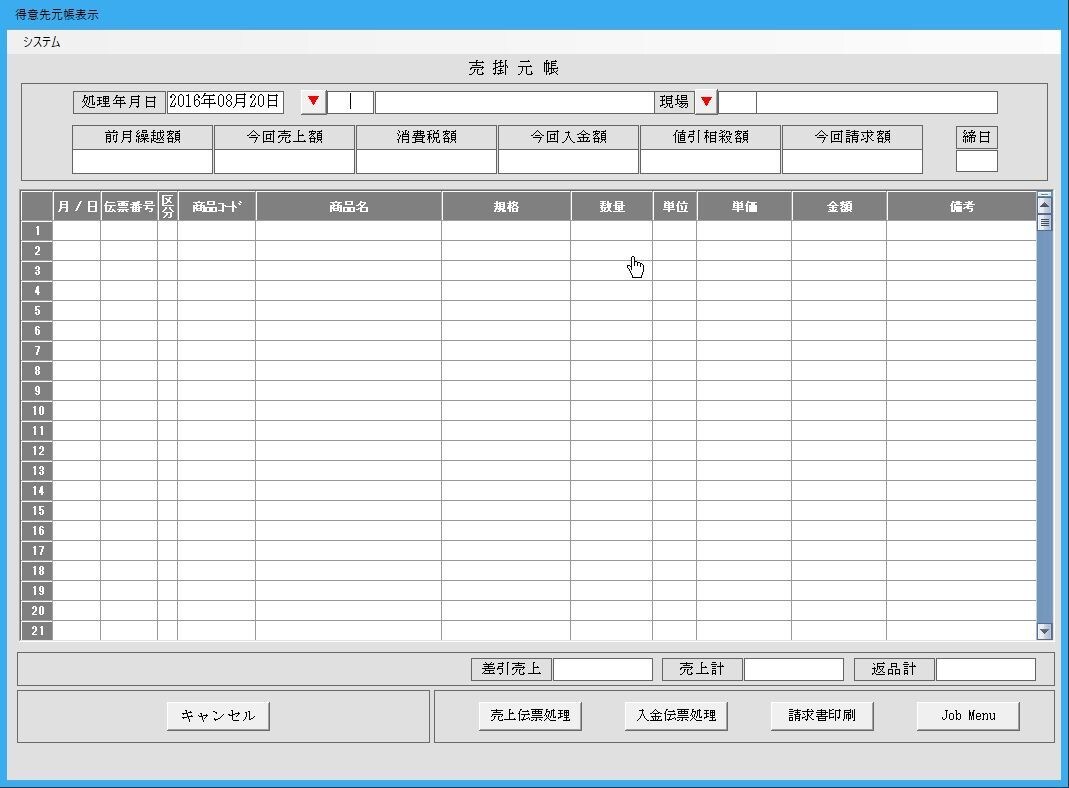This screenshot has height=788, width=1069.
Task: Open the システム menu
Action: coord(42,42)
